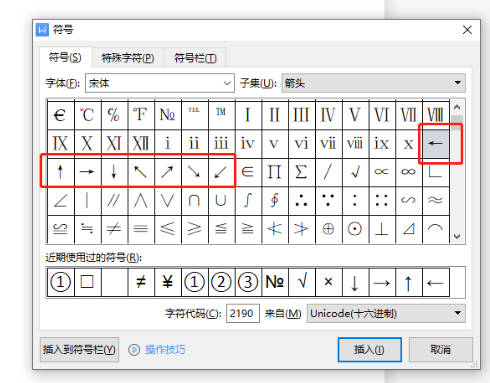Image resolution: width=490 pixels, height=383 pixels.
Task: Click the 插入到符号栏(Y) button
Action: [x=79, y=349]
